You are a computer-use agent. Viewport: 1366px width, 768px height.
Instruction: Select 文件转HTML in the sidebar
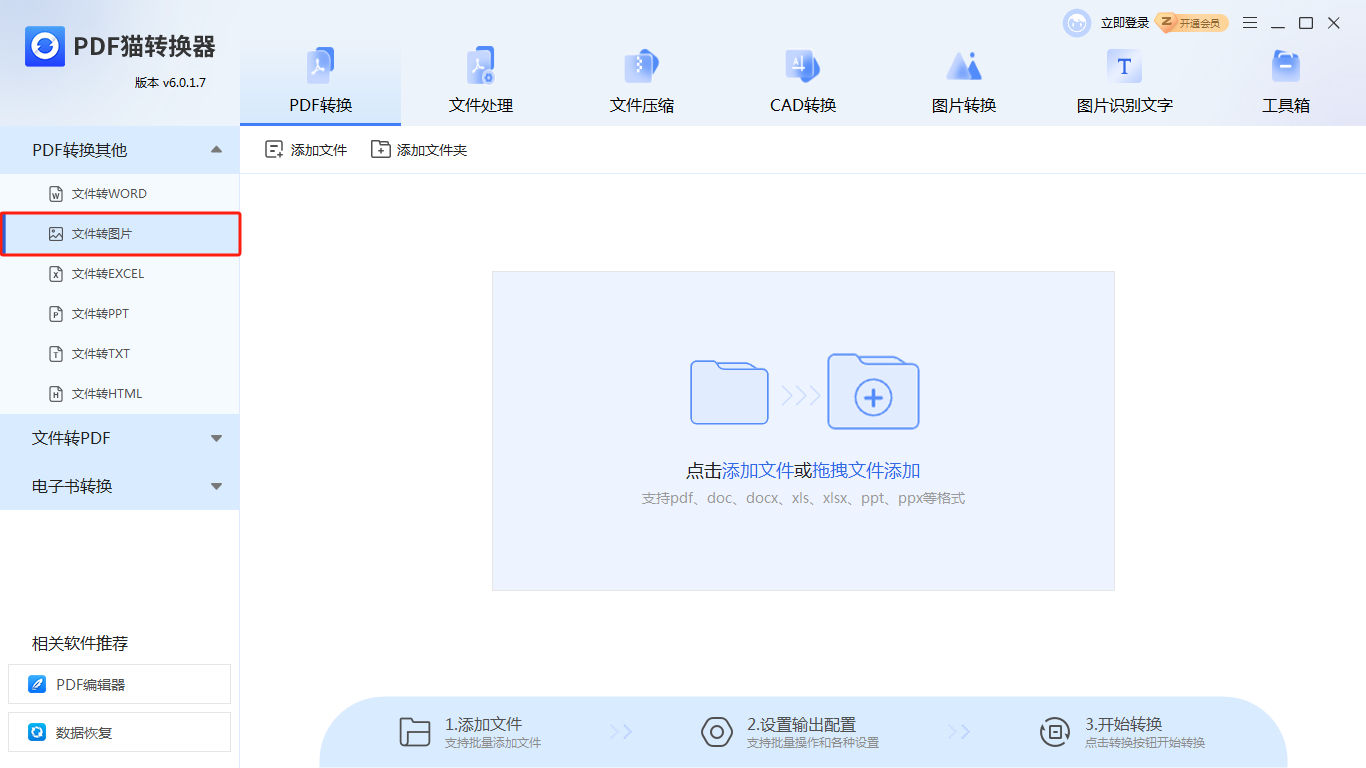pos(120,394)
